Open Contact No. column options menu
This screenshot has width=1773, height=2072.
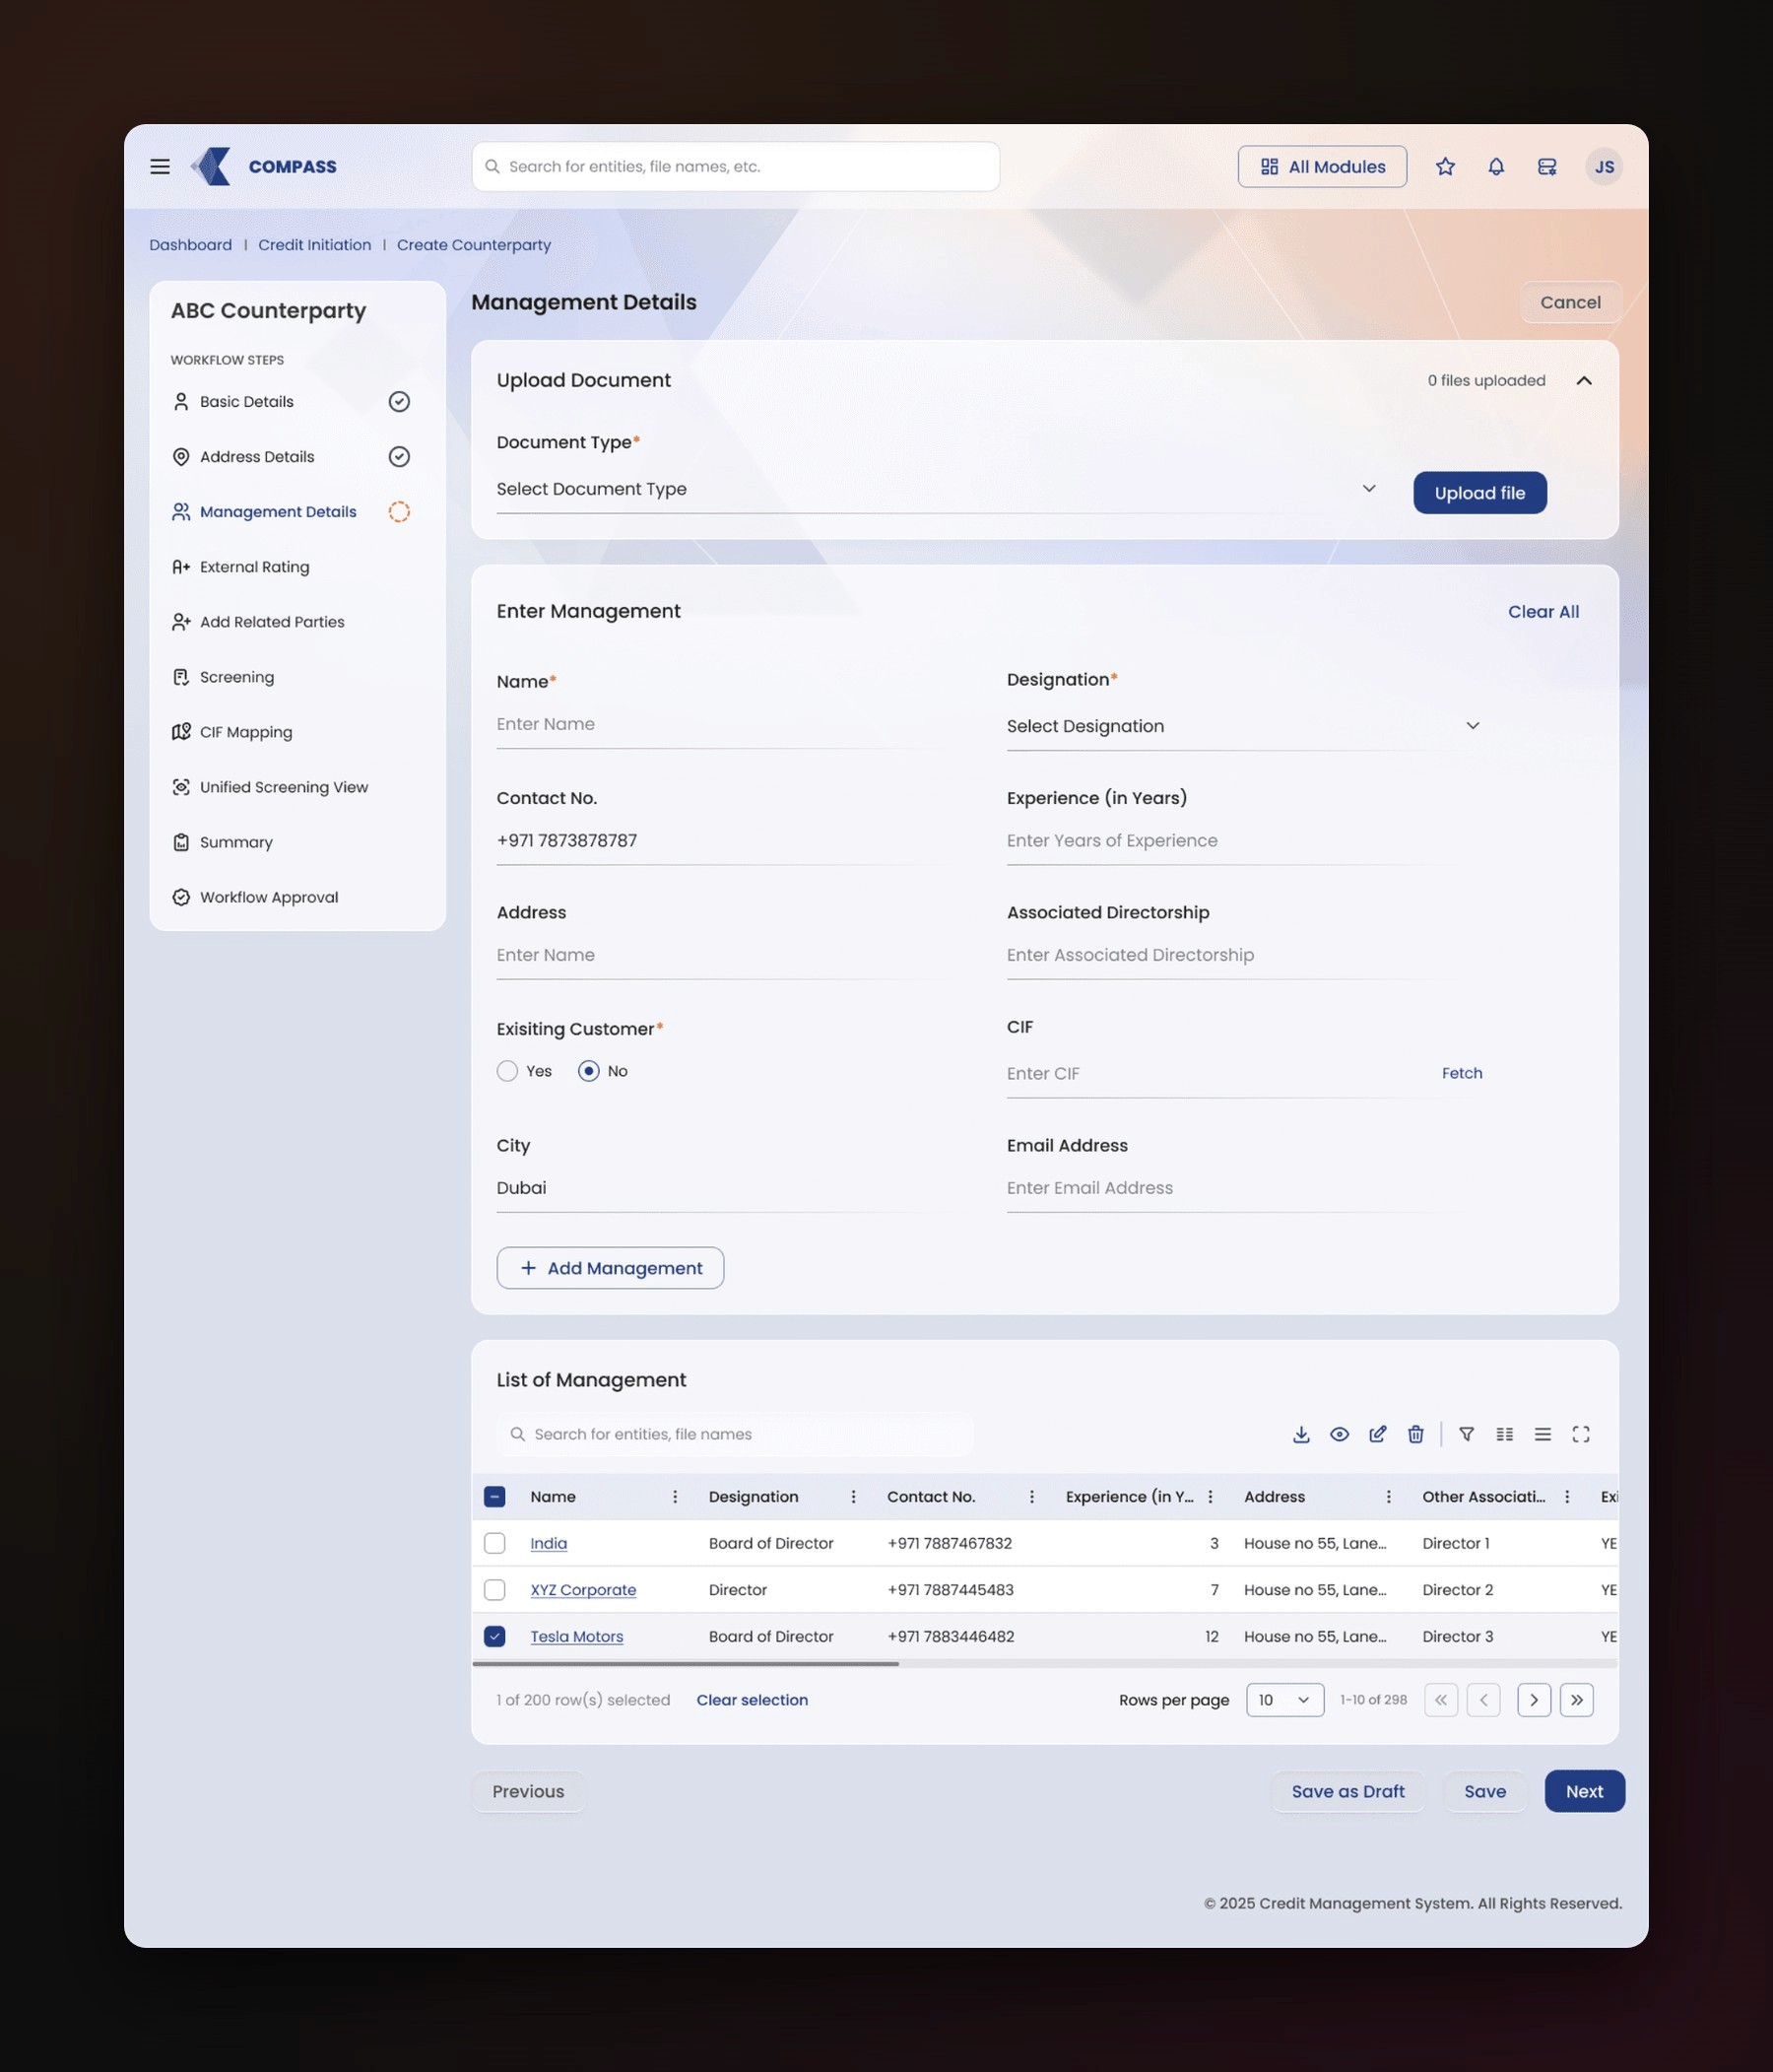pyautogui.click(x=1032, y=1497)
